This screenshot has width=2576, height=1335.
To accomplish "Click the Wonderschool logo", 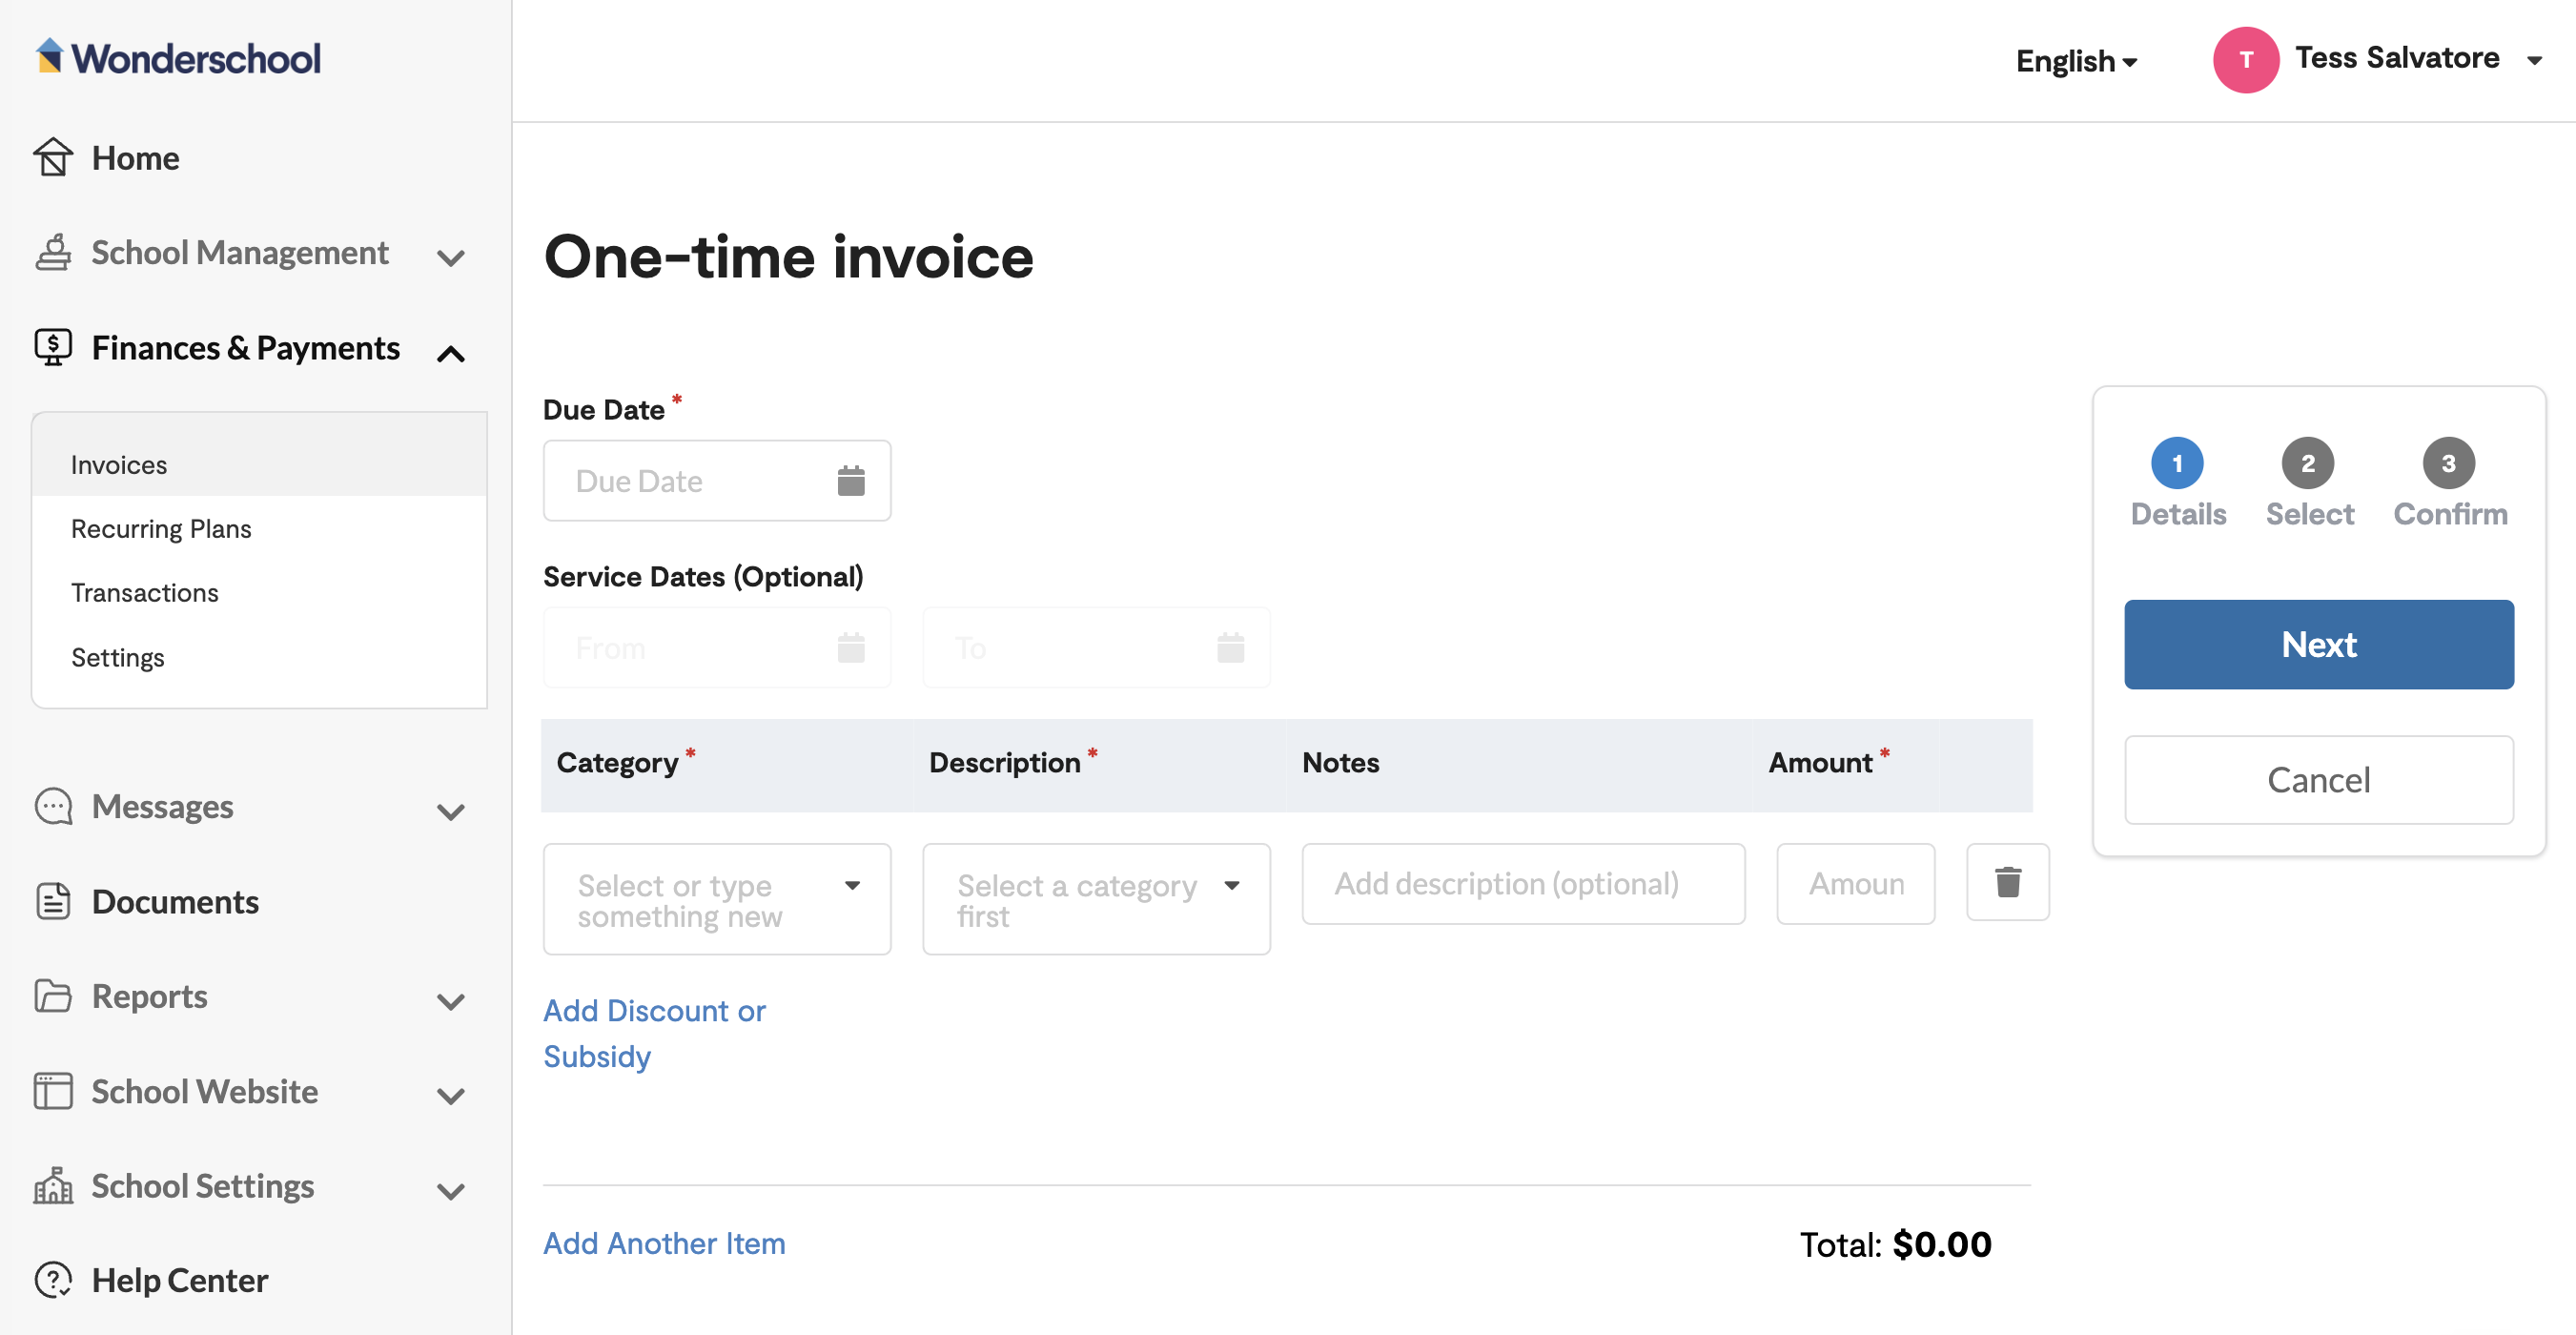I will pyautogui.click(x=178, y=57).
